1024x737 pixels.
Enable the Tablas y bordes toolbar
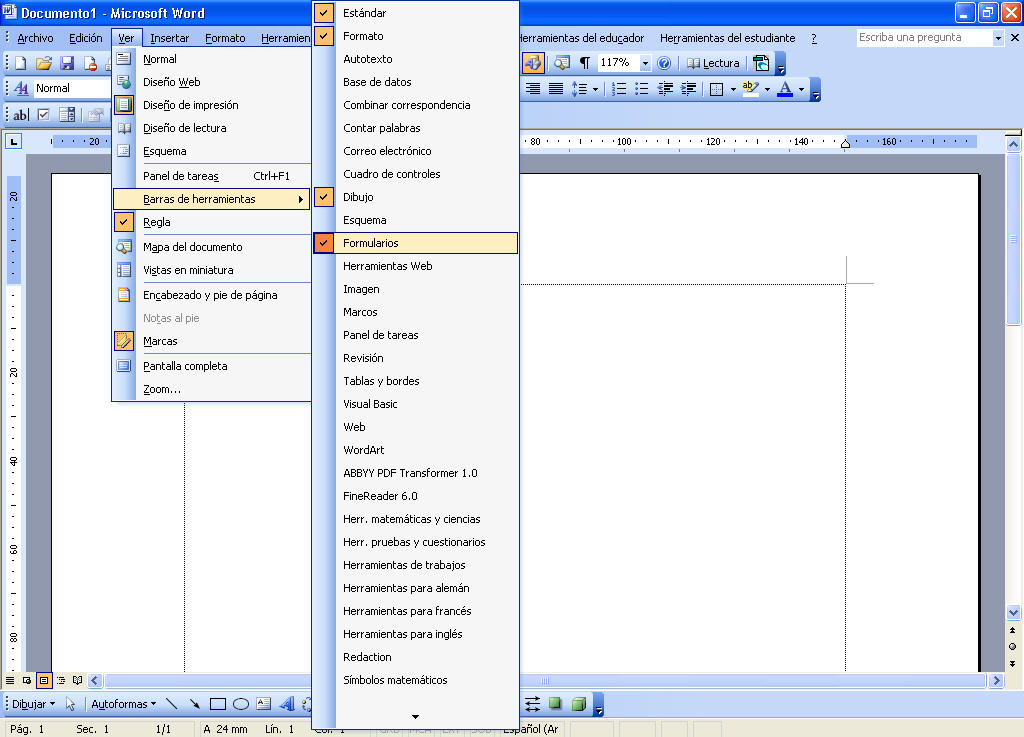pos(415,381)
